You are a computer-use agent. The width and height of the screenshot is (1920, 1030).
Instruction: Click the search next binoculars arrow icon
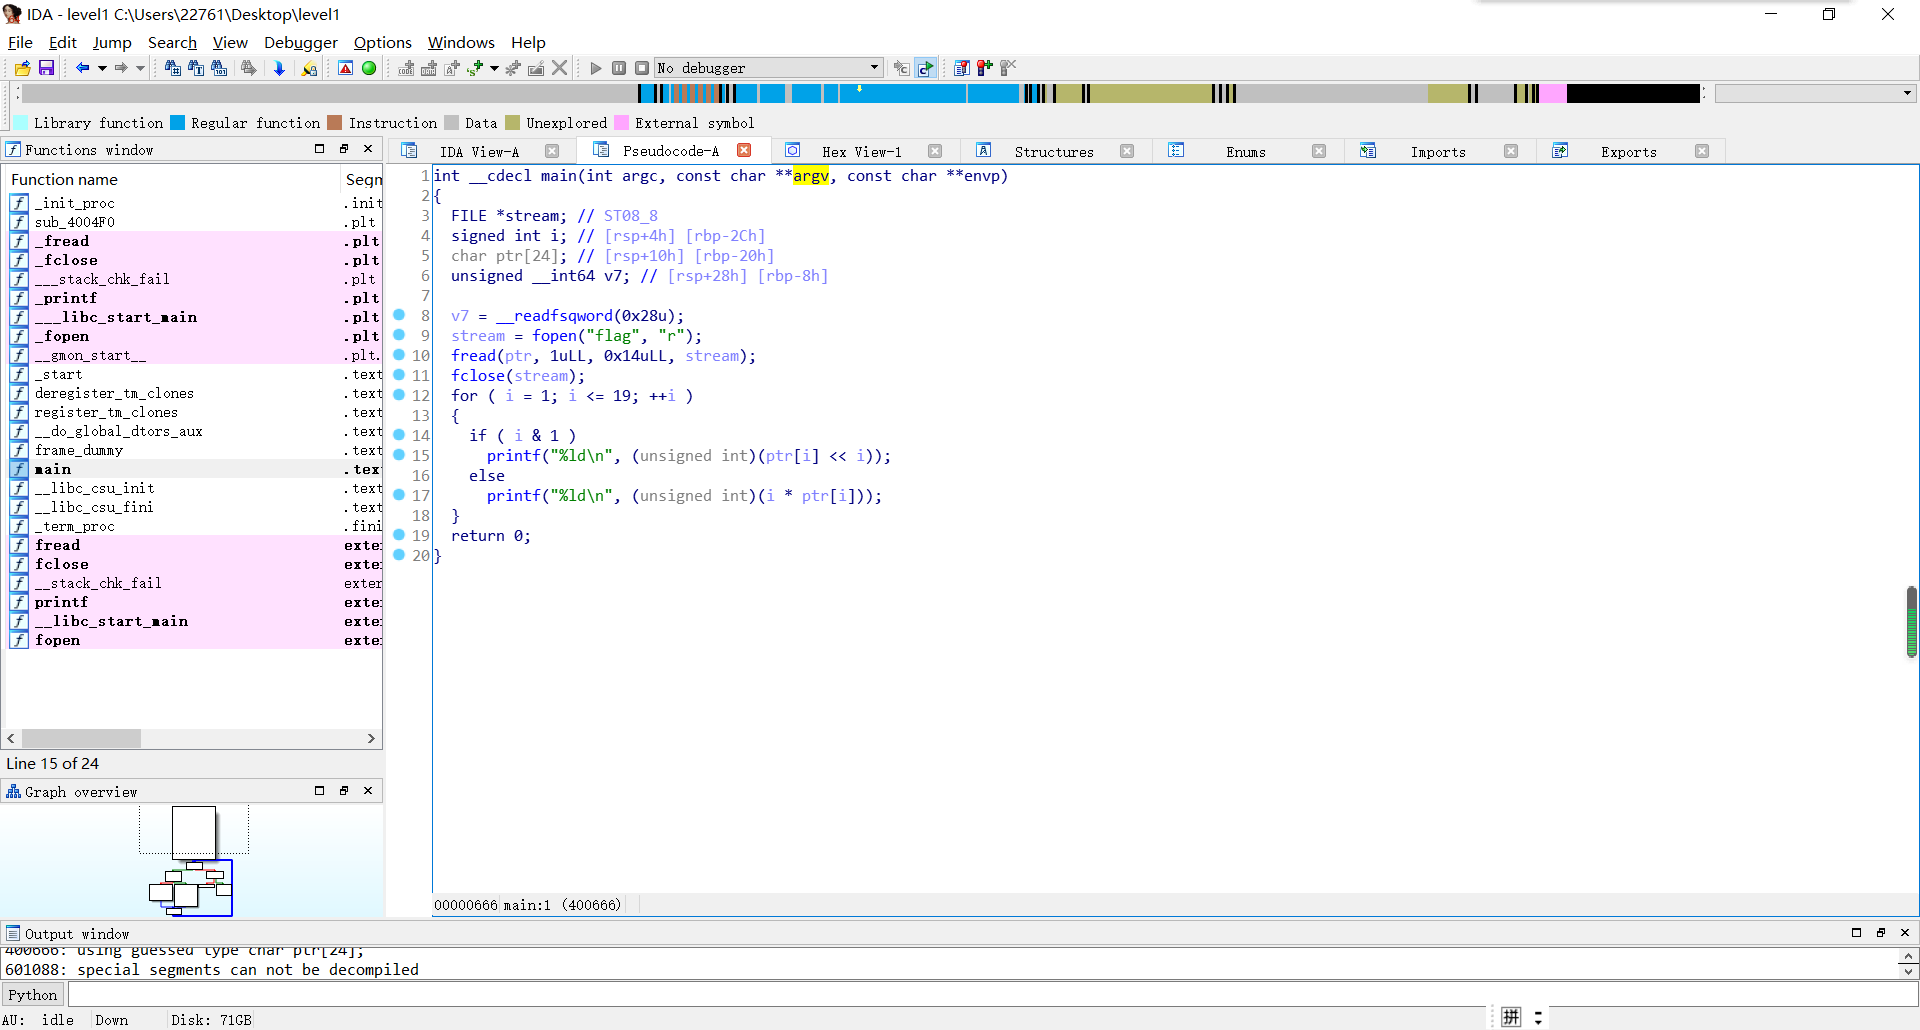249,68
